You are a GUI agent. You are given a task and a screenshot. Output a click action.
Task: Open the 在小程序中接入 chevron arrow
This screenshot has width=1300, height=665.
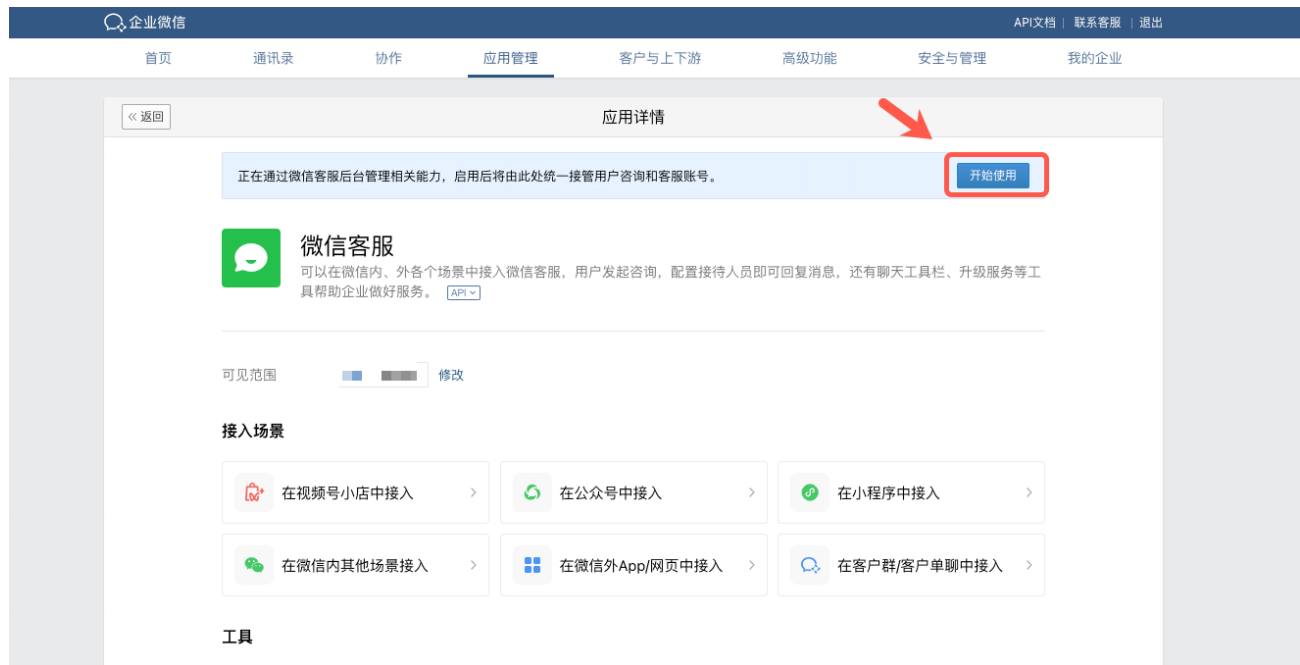tap(1029, 493)
